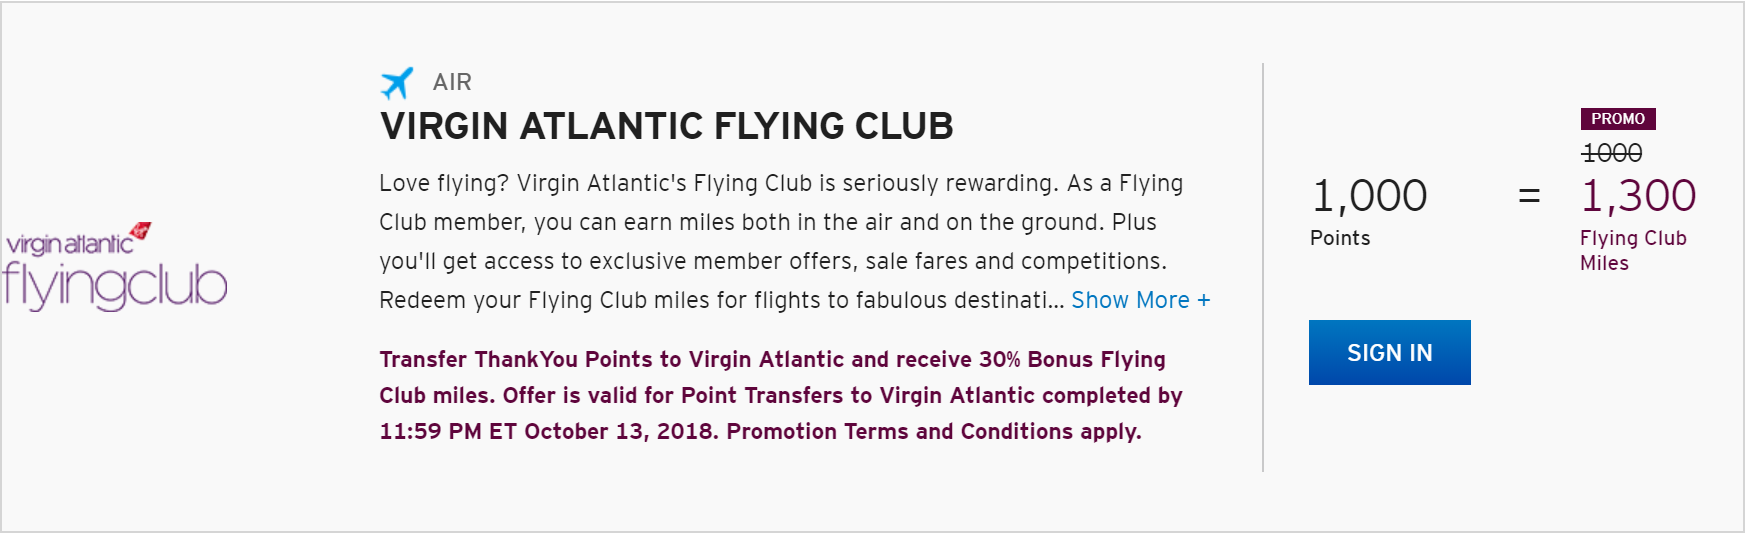Click Promotion Terms and Conditions apply text

pyautogui.click(x=934, y=431)
